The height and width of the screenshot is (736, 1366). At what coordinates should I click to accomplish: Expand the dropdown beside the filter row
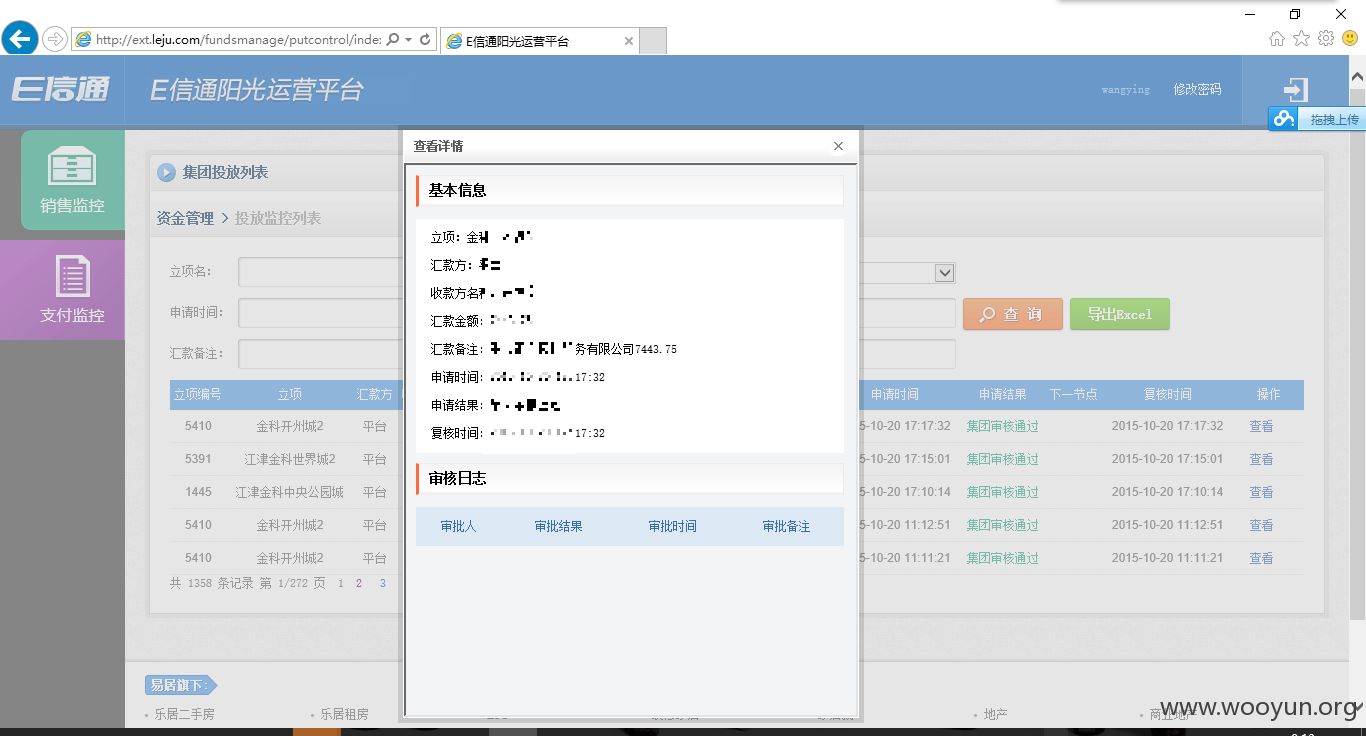[x=944, y=273]
